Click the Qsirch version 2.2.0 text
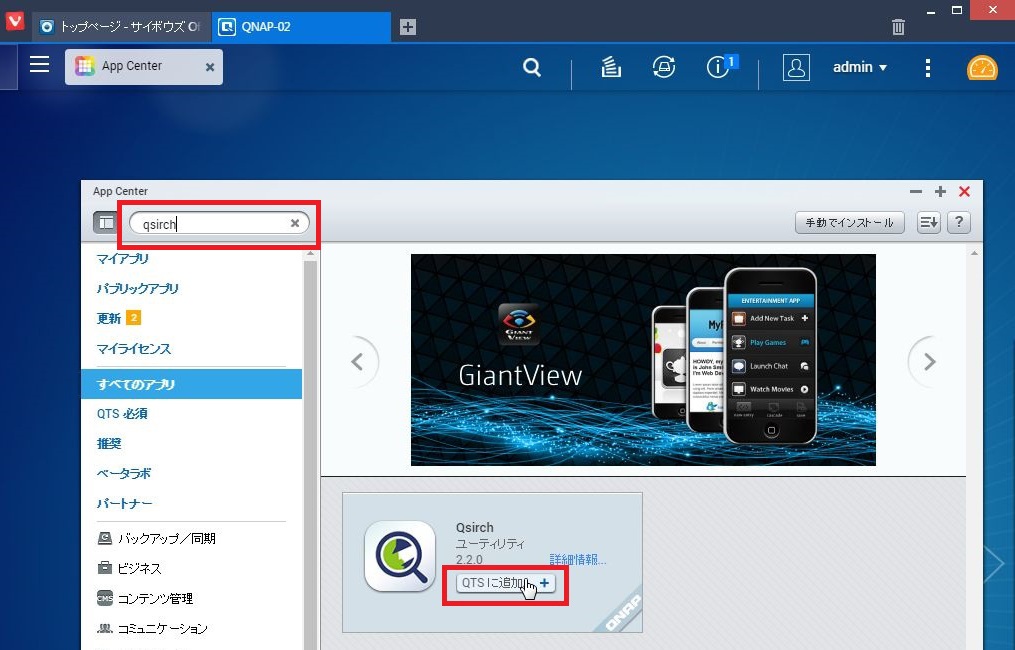This screenshot has height=650, width=1015. click(469, 559)
